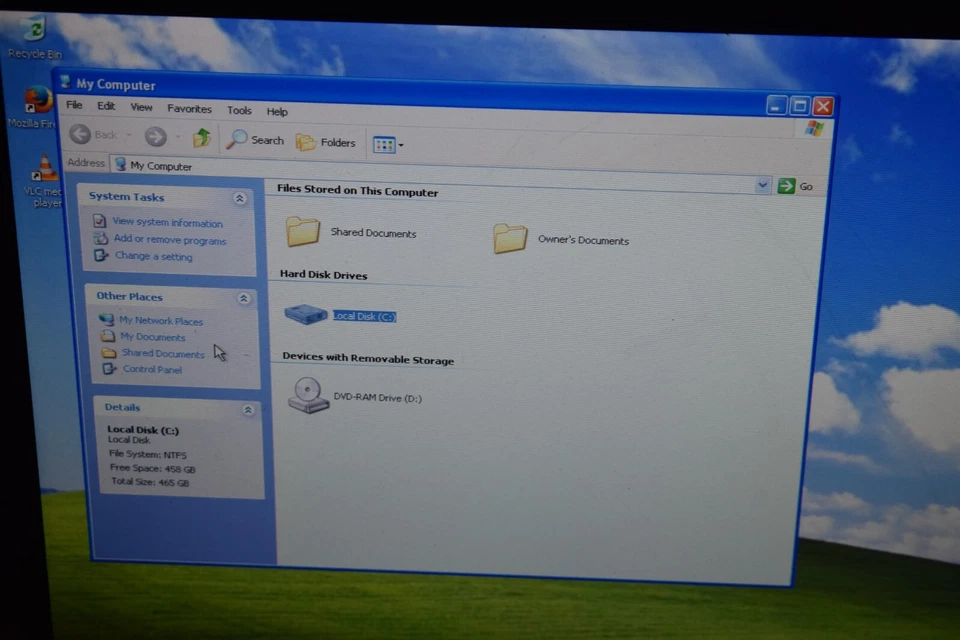The width and height of the screenshot is (960, 640).
Task: Open the Views icon on the toolbar
Action: click(385, 144)
